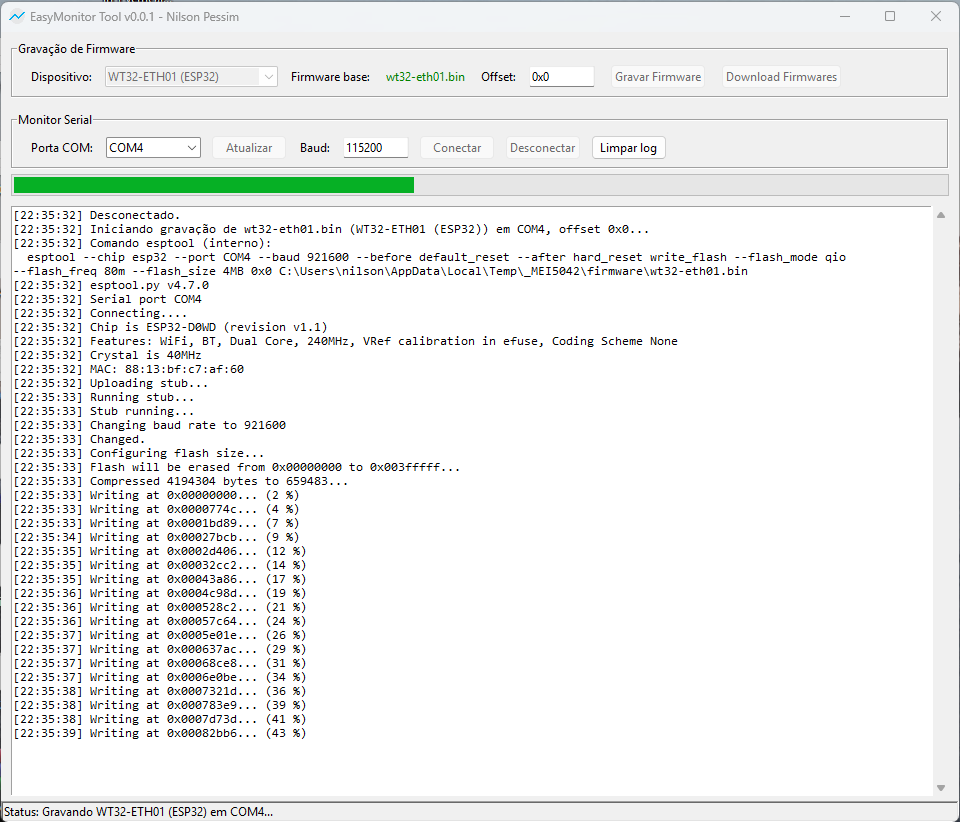Minimize the EasyMonitor Tool window
The image size is (960, 822).
tap(843, 17)
